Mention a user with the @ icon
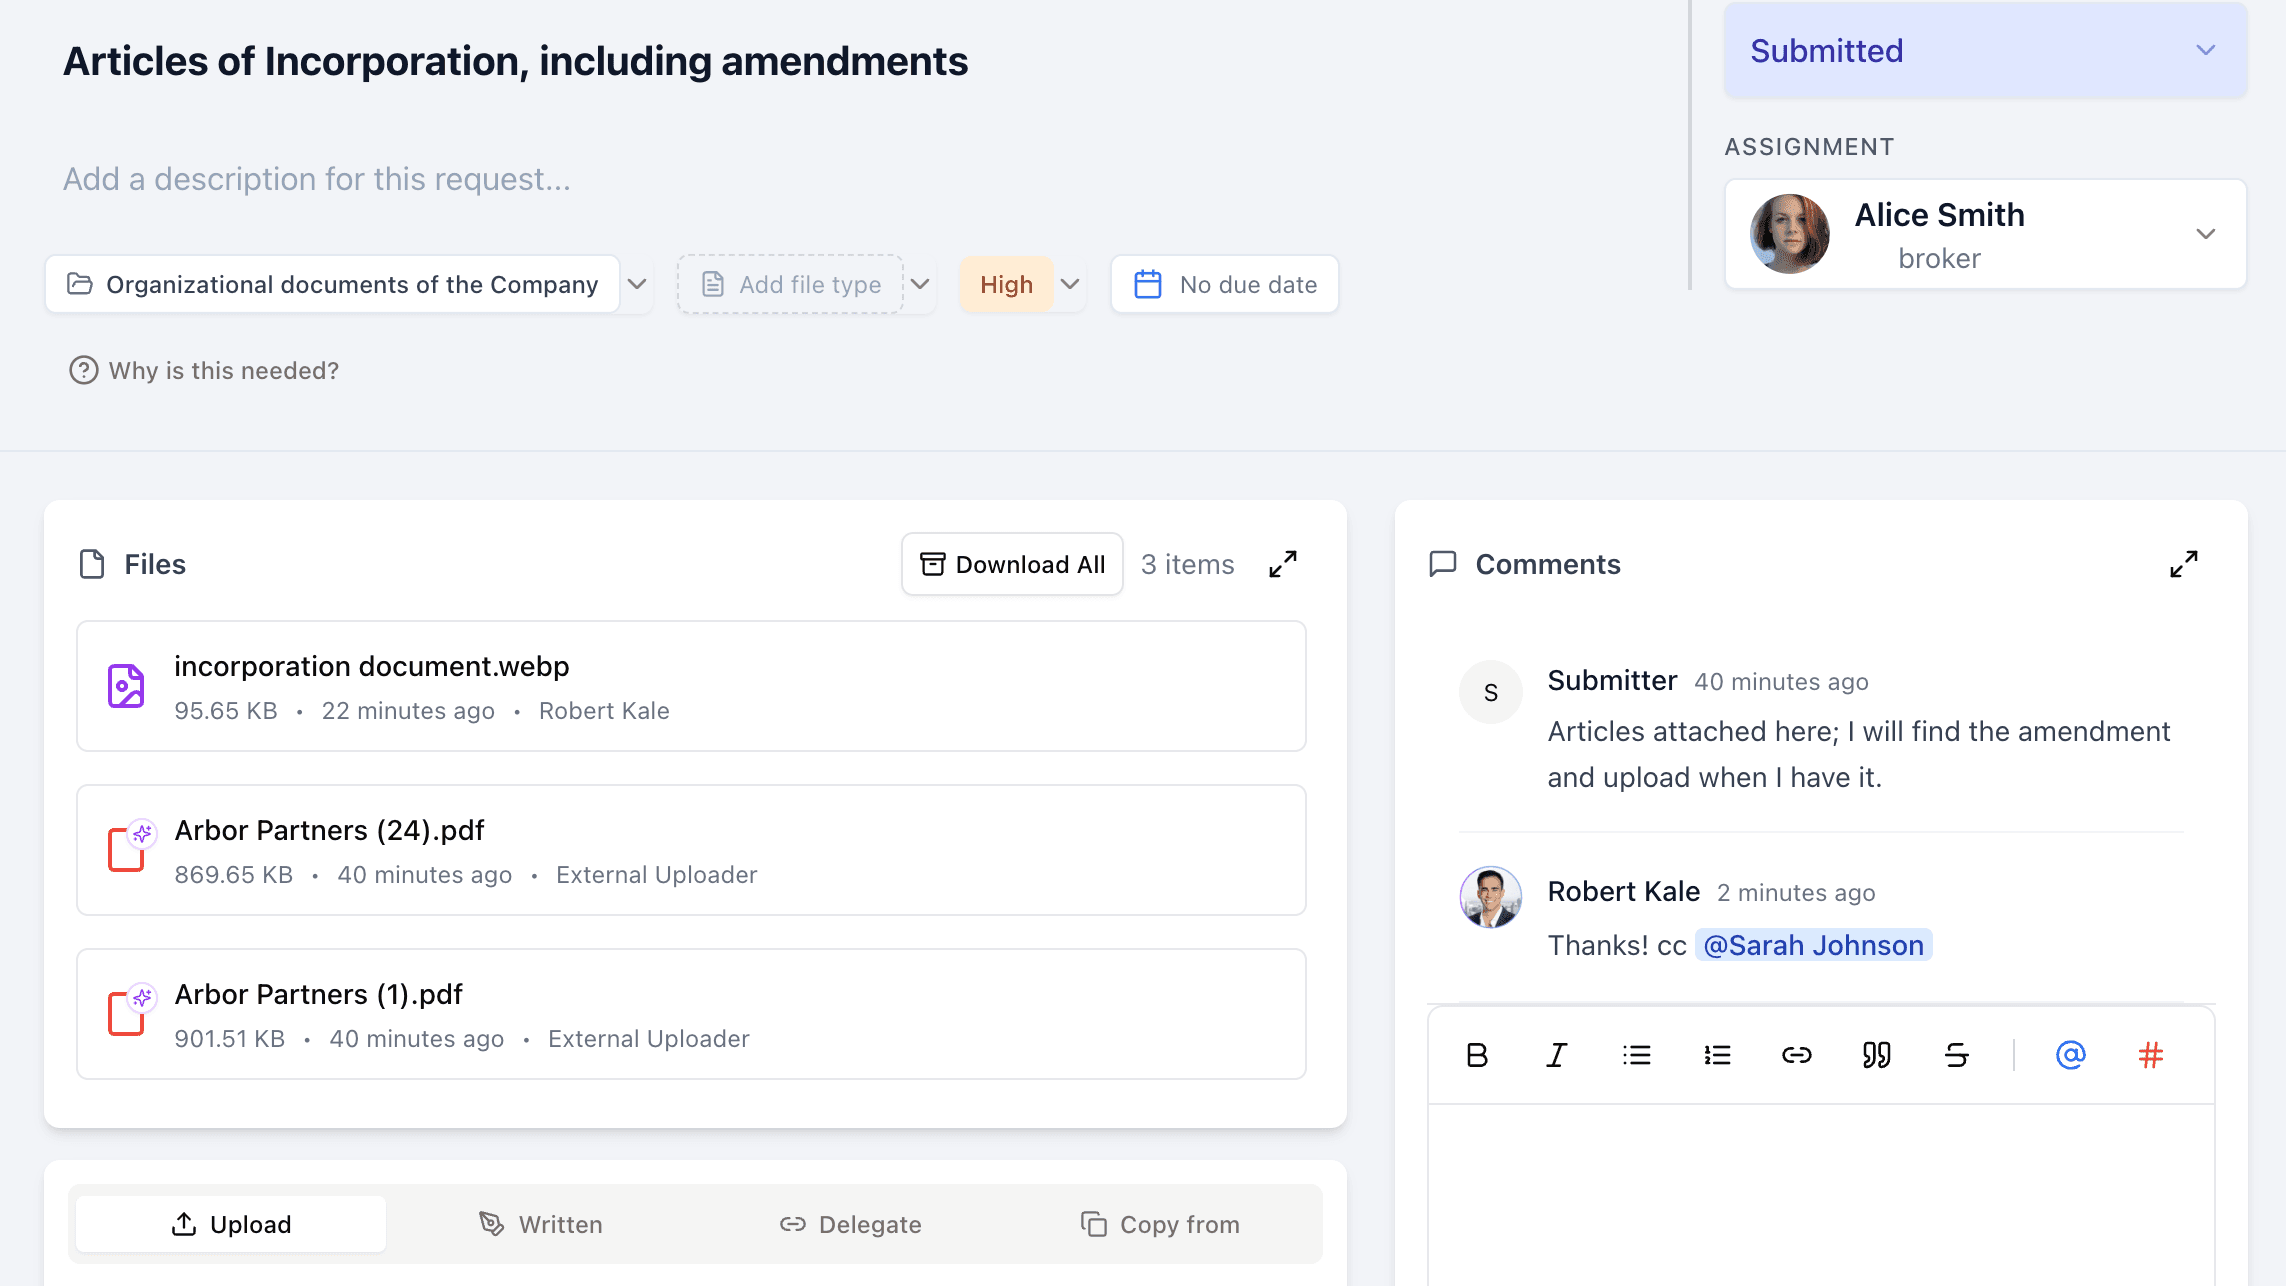Image resolution: width=2286 pixels, height=1286 pixels. [x=2070, y=1055]
